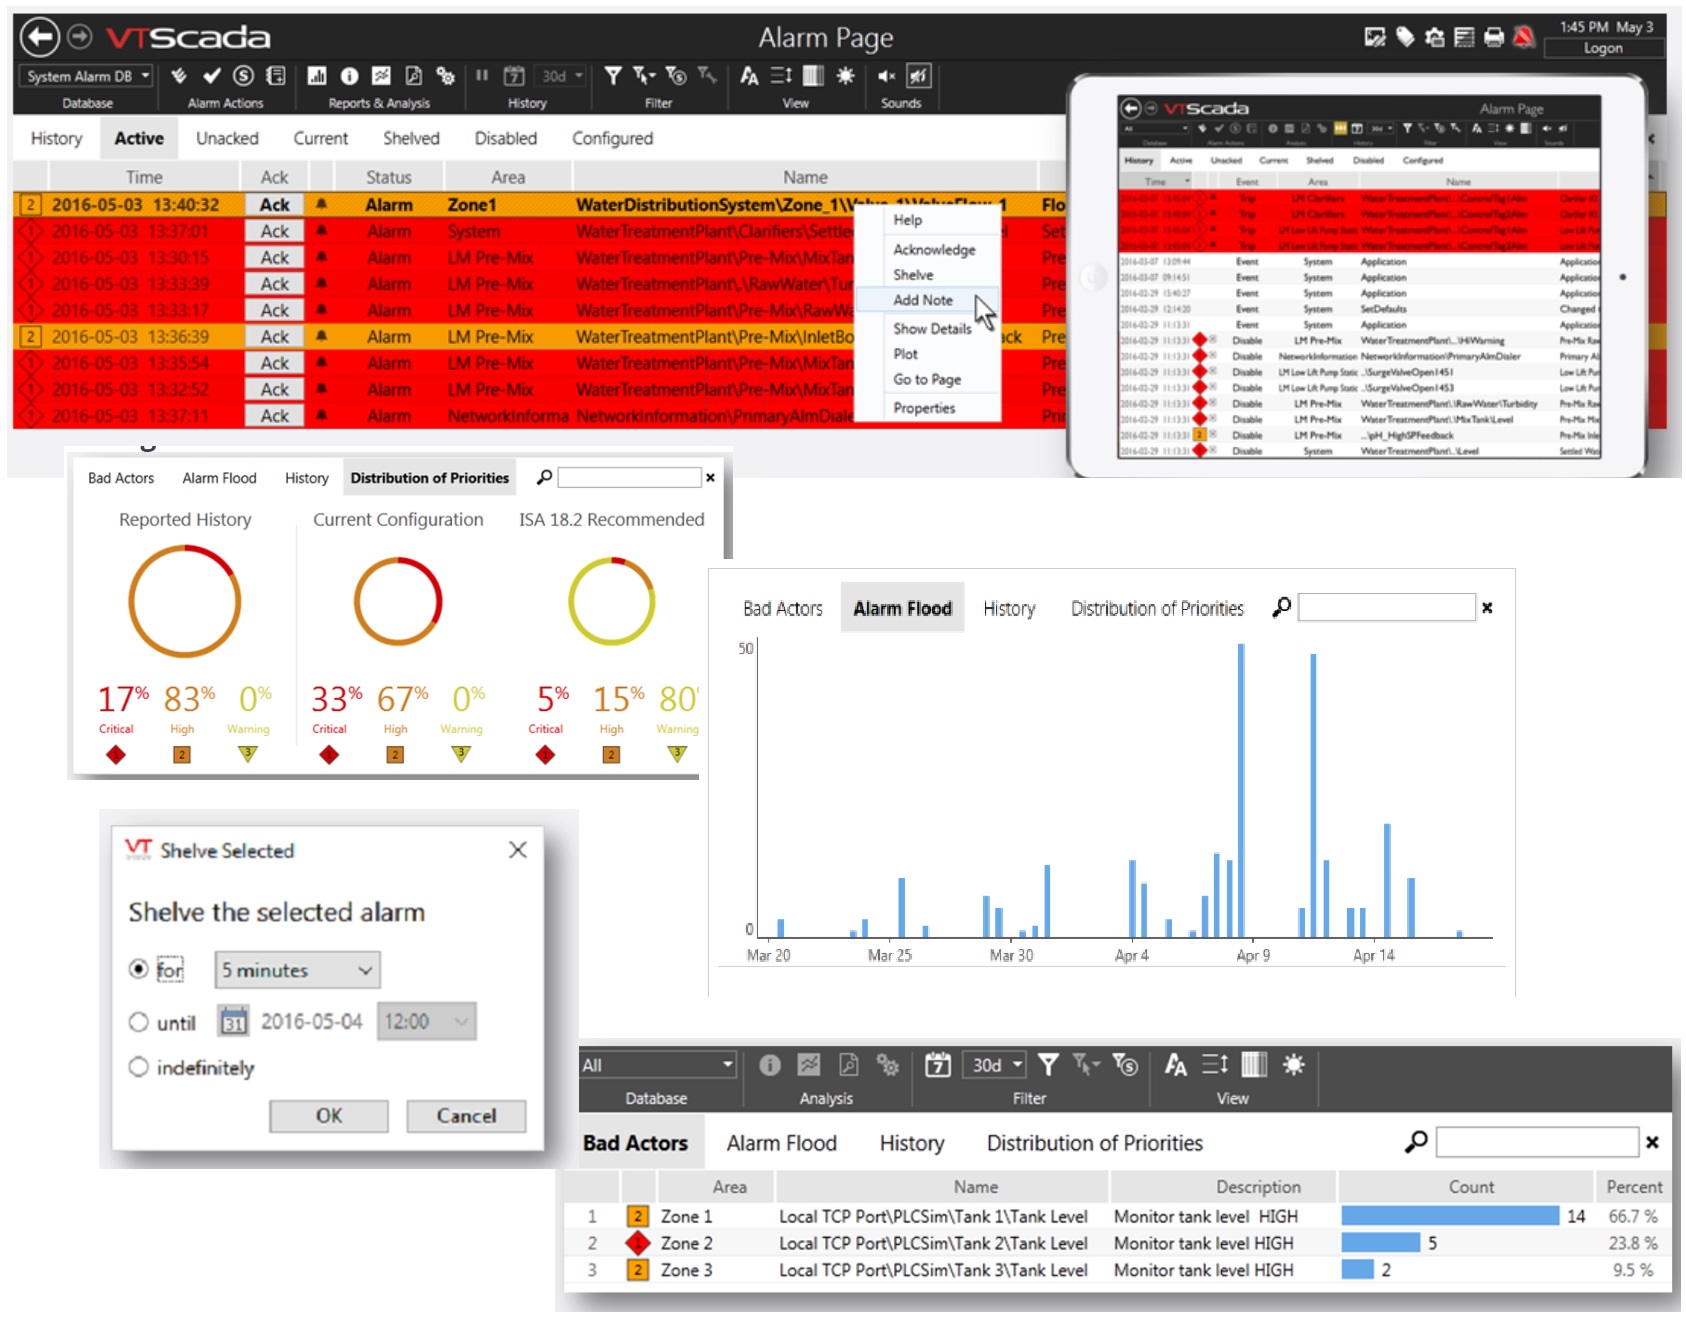This screenshot has width=1686, height=1320.
Task: Go back with the round arrow button
Action: tap(40, 37)
